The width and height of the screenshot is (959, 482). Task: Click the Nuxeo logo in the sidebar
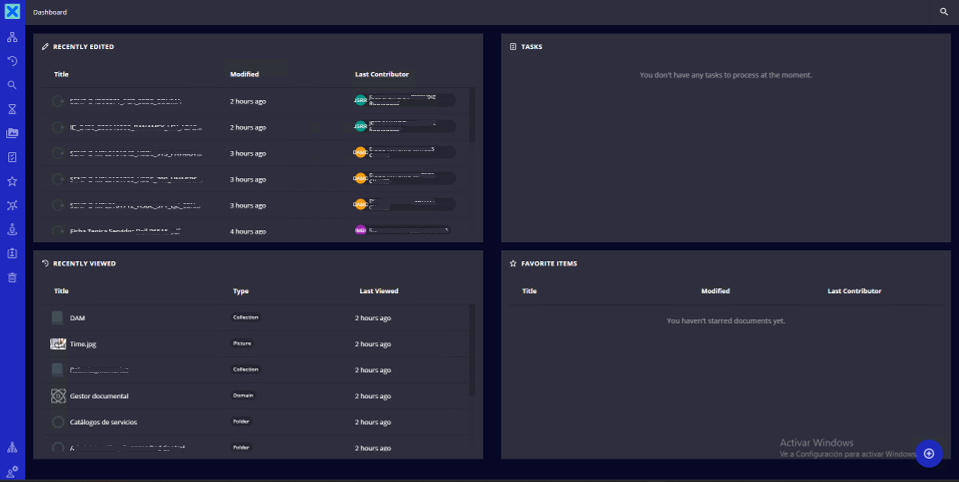pos(12,12)
